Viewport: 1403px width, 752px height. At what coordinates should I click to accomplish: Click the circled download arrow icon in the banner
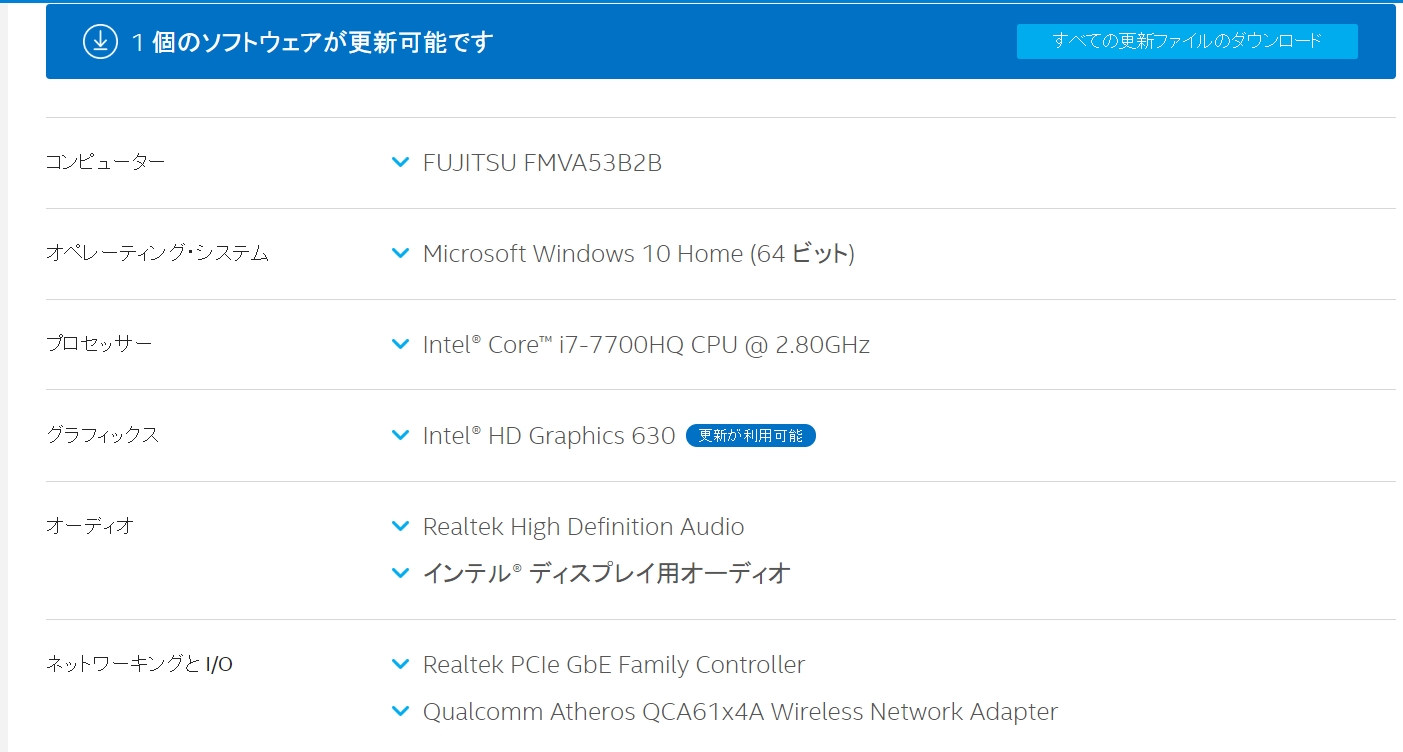100,41
